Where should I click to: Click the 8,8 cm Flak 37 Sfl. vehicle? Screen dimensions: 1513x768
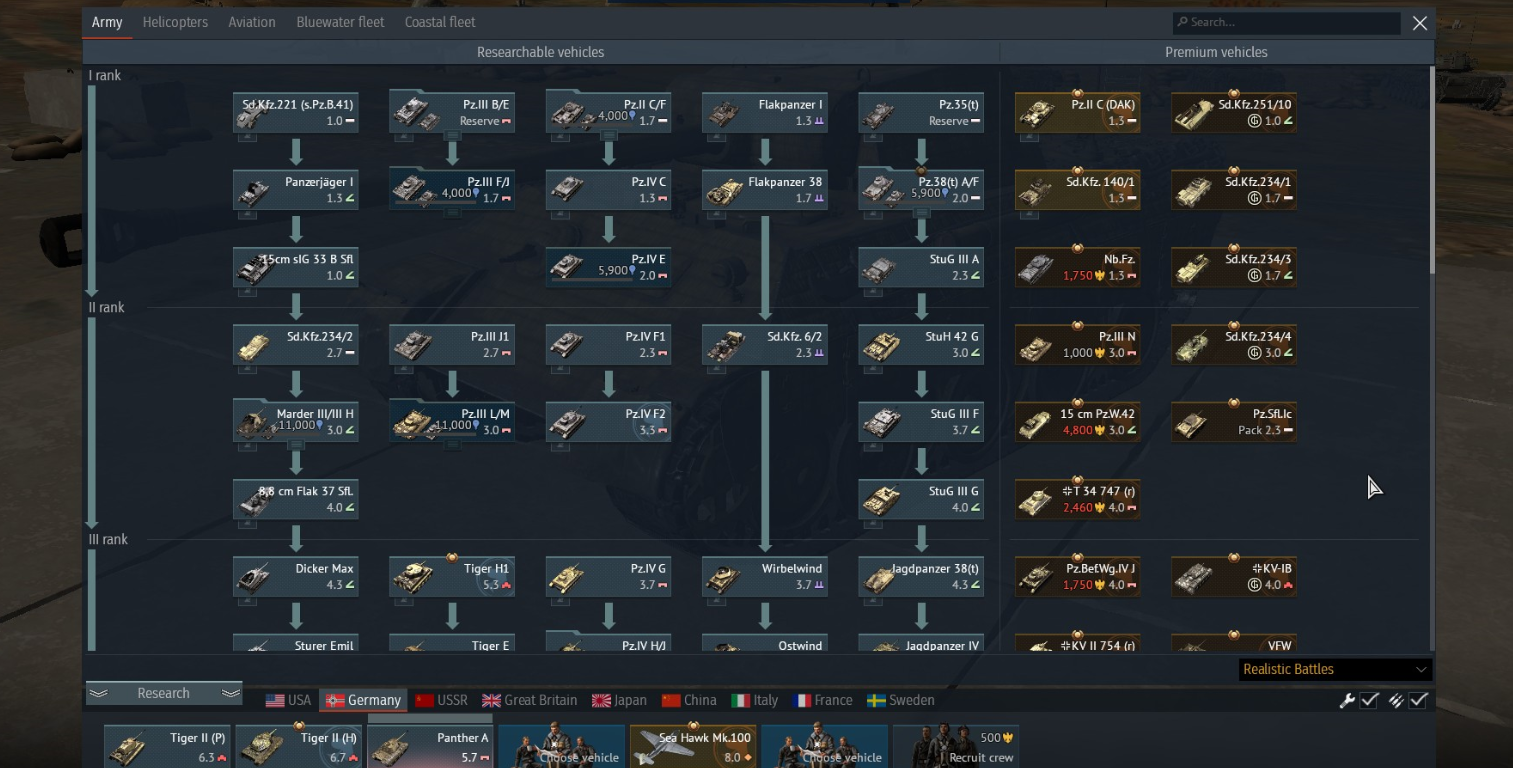point(296,499)
